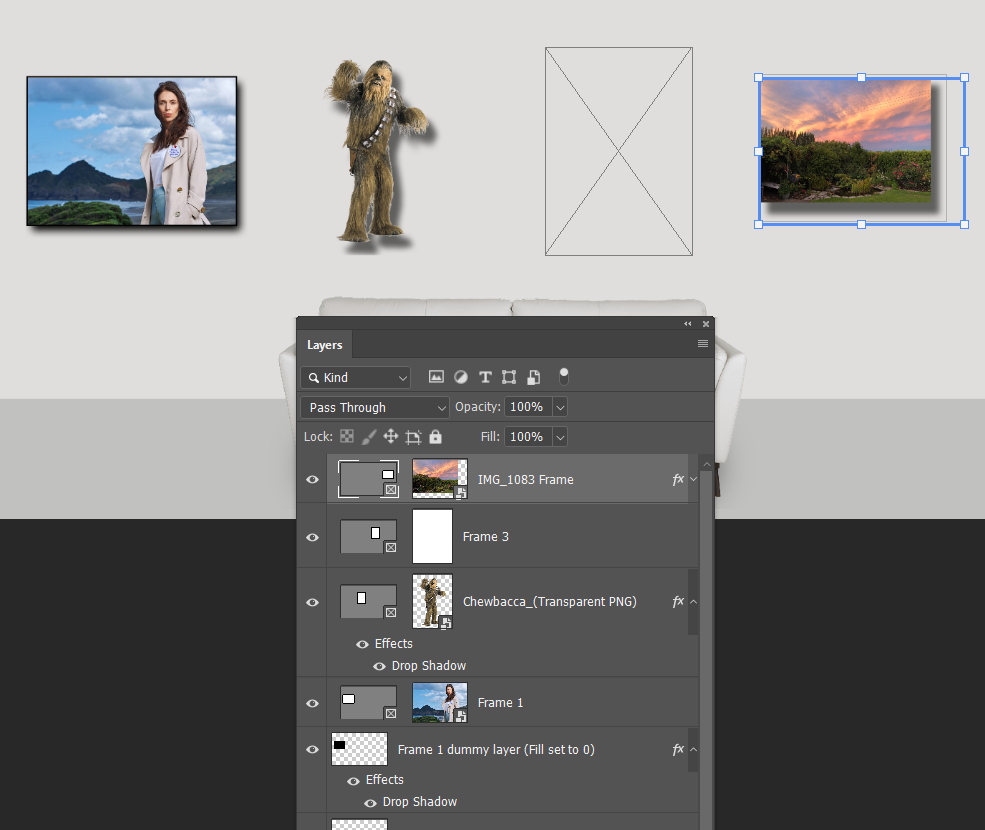Select the Frame 3 layer name
This screenshot has height=830, width=985.
pyautogui.click(x=486, y=537)
